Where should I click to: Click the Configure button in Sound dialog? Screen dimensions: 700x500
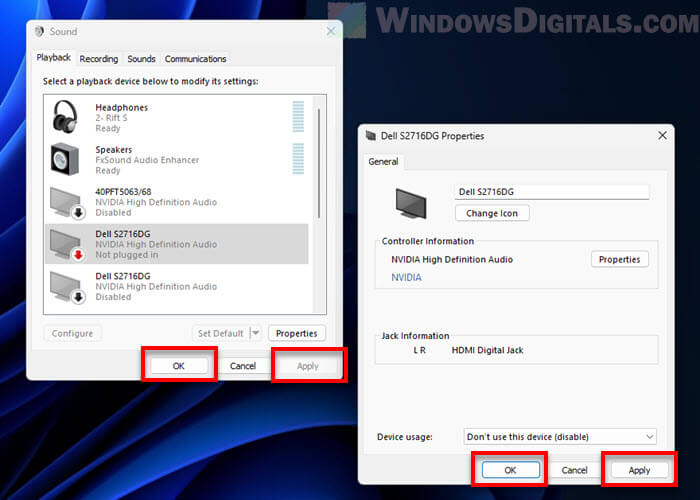72,333
